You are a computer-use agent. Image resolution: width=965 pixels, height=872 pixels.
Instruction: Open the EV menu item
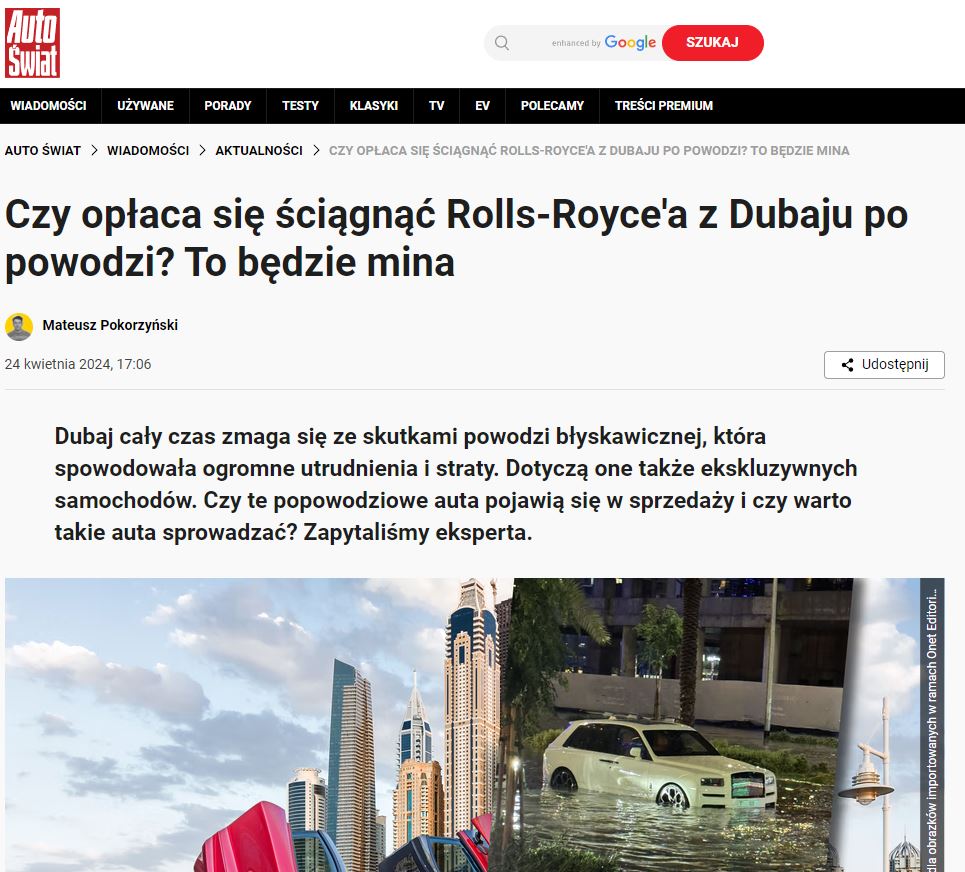click(x=482, y=106)
